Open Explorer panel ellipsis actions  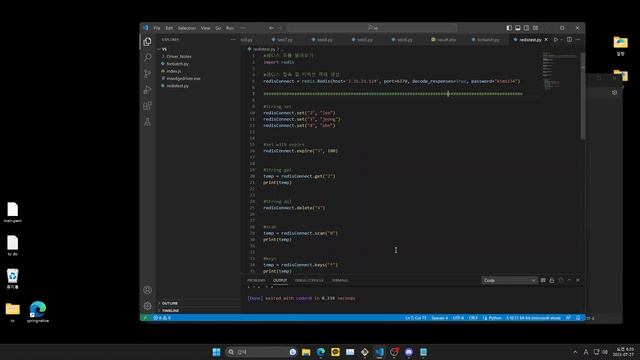point(233,40)
